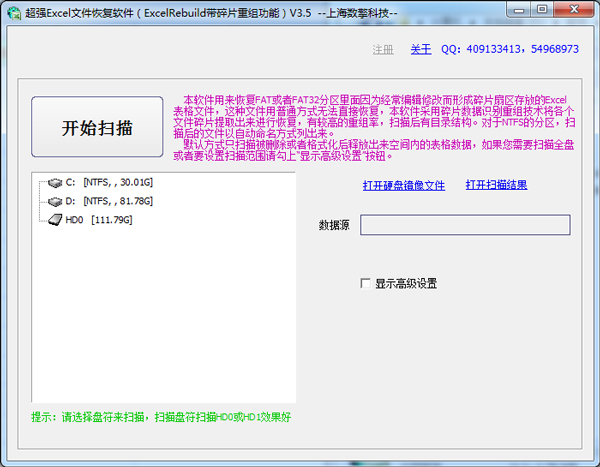Click inside the 数据源 input field

pyautogui.click(x=465, y=225)
